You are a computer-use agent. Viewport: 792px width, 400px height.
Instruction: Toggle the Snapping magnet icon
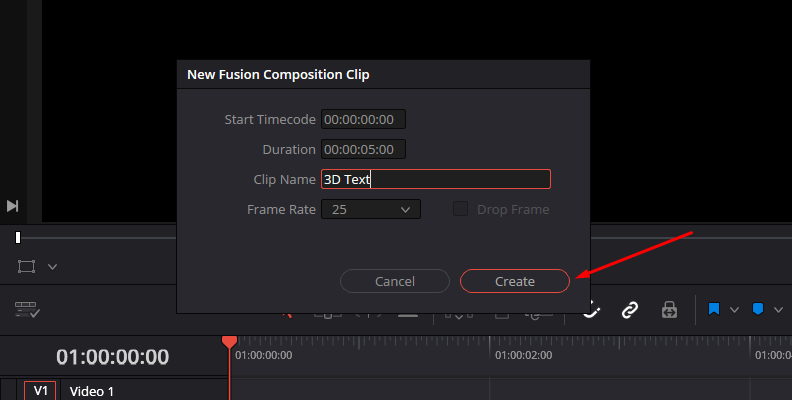click(x=592, y=310)
